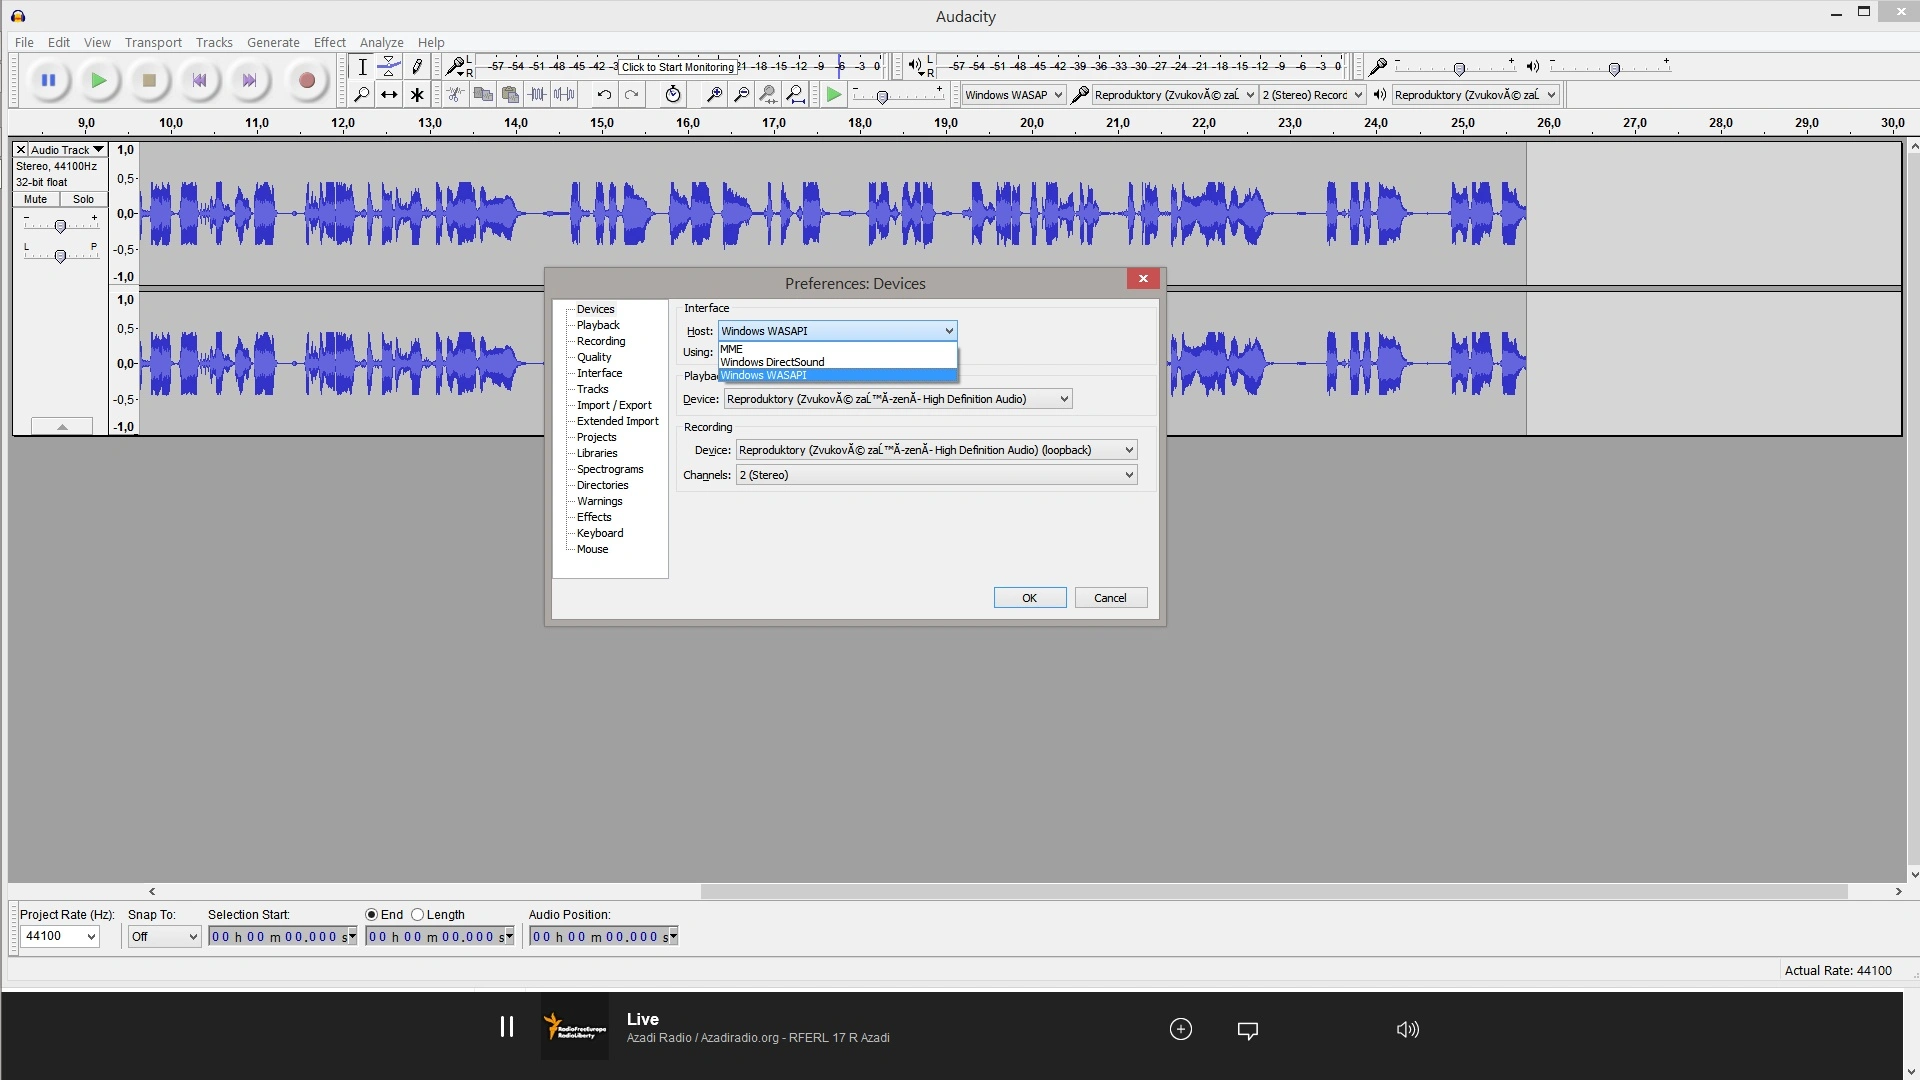The image size is (1920, 1080).
Task: Open the Spectrograms preferences category
Action: click(x=610, y=469)
